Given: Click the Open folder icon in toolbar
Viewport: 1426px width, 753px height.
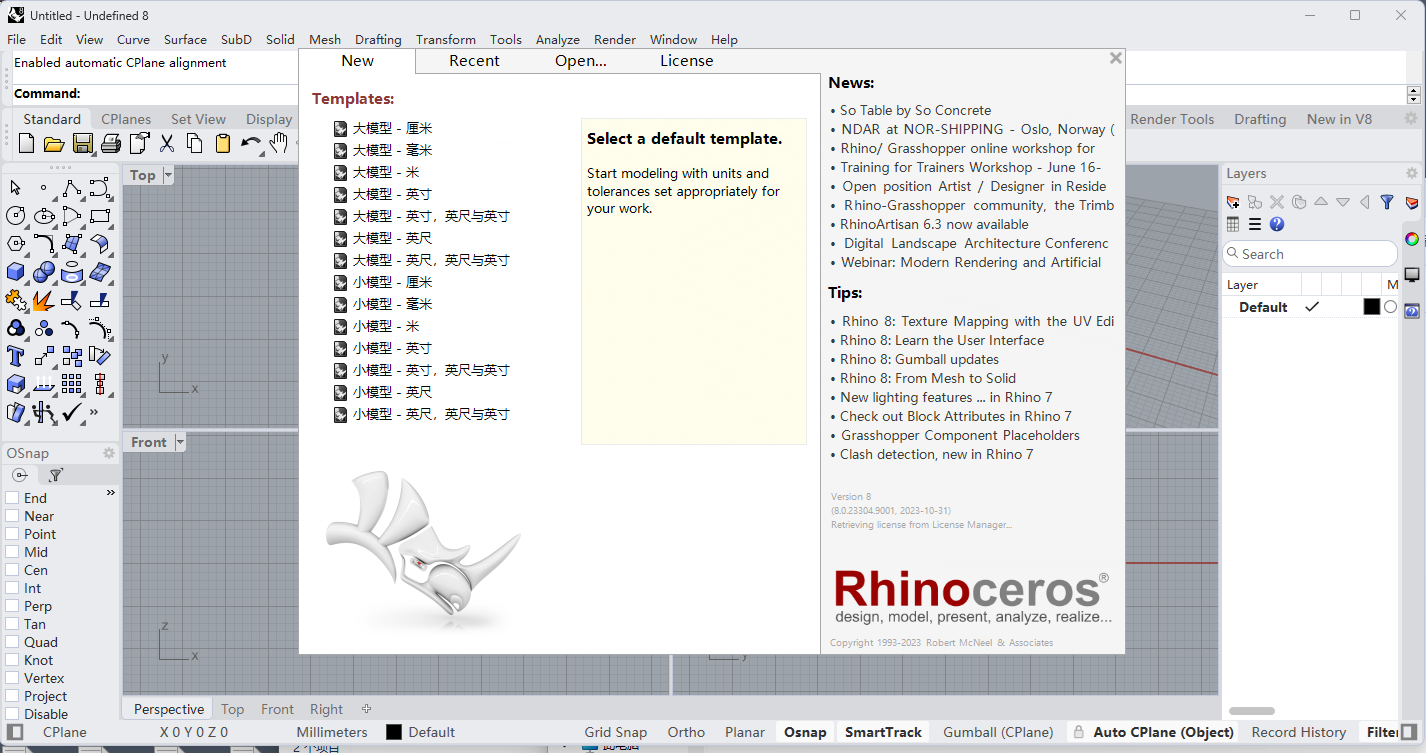Looking at the screenshot, I should point(54,144).
